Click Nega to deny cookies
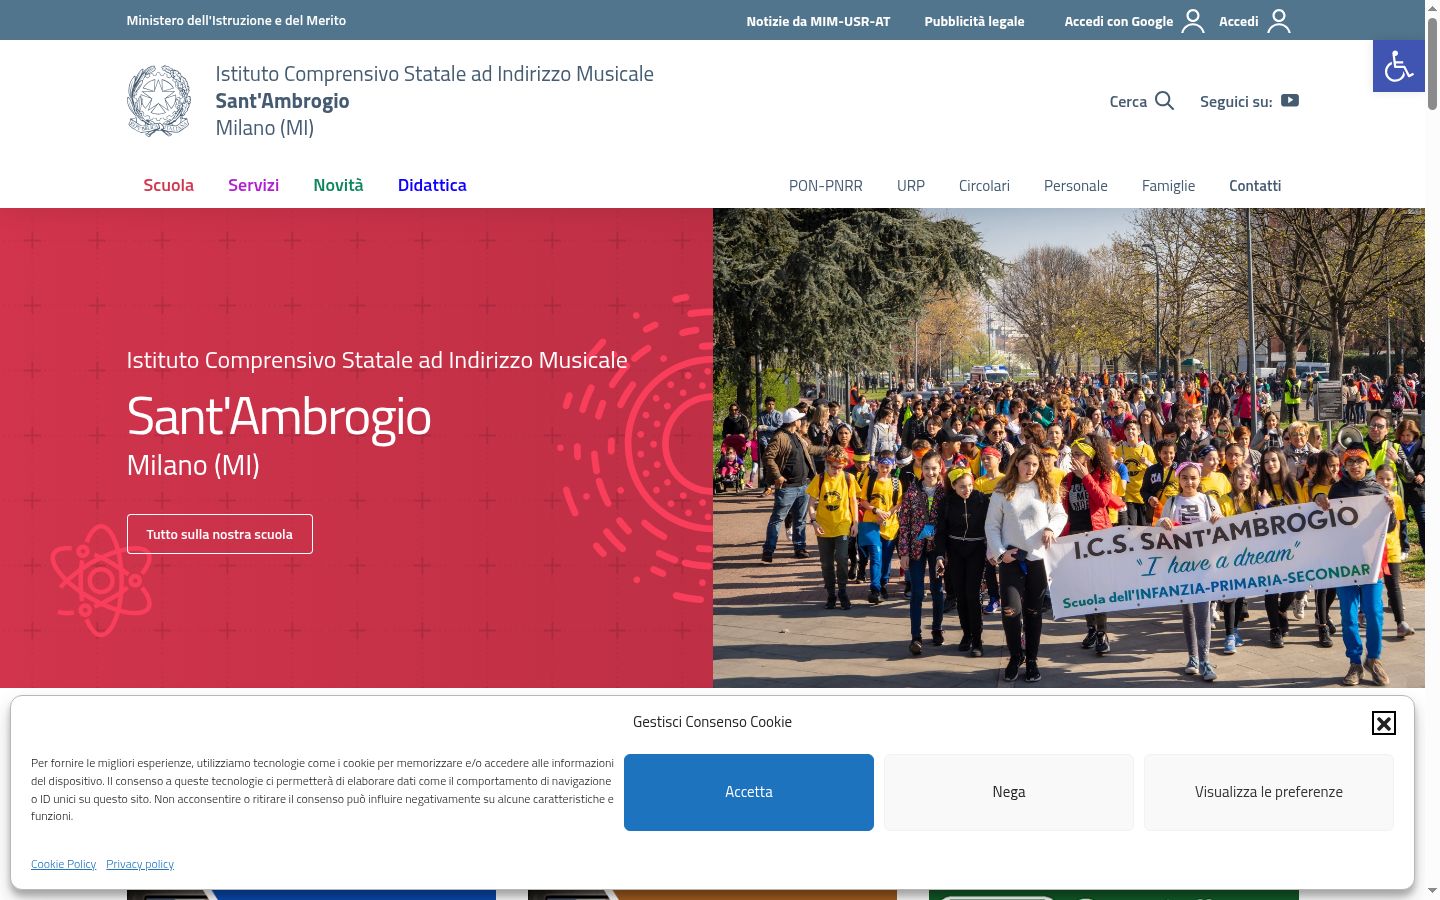The image size is (1440, 900). [x=1009, y=792]
